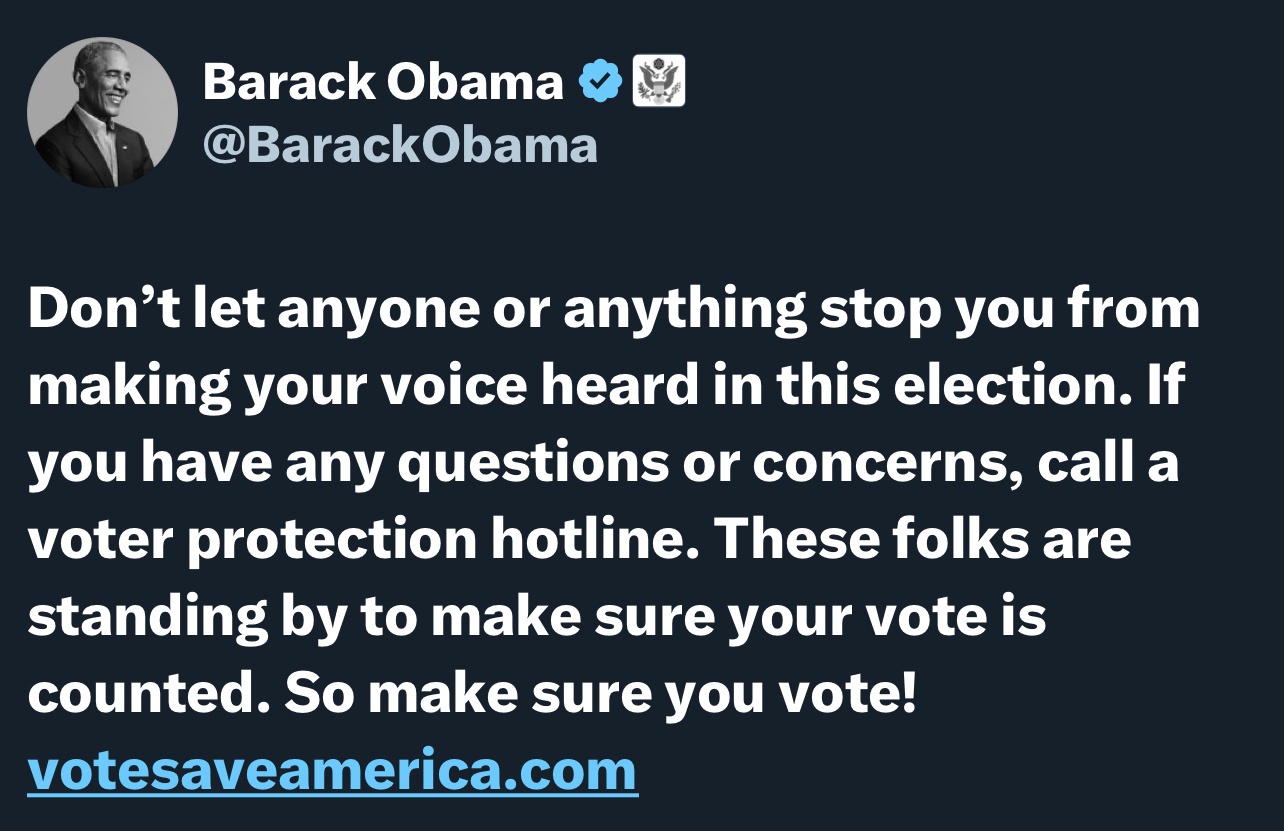1284x831 pixels.
Task: Open the votesaveamerica.com link
Action: 332,771
